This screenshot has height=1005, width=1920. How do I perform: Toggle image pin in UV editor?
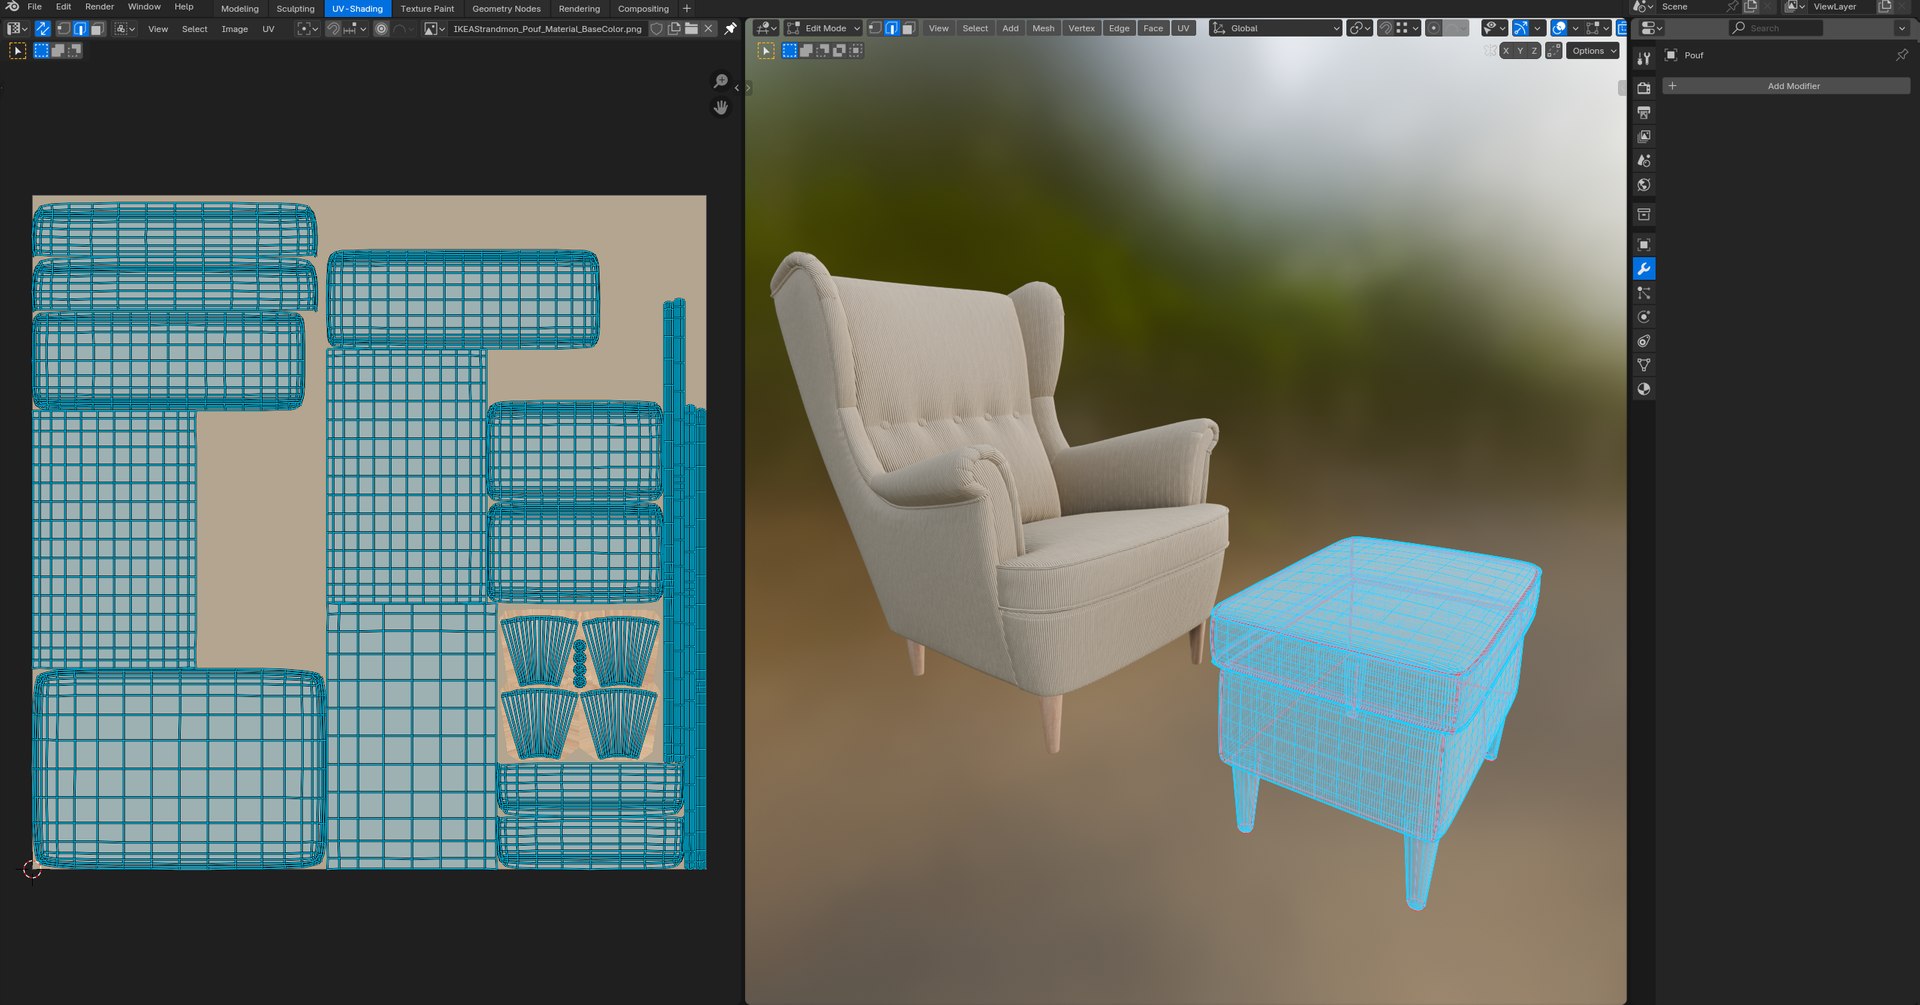click(731, 29)
